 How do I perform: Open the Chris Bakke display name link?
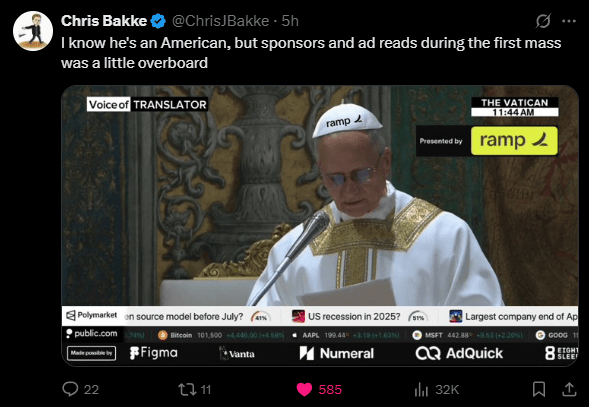coord(104,21)
